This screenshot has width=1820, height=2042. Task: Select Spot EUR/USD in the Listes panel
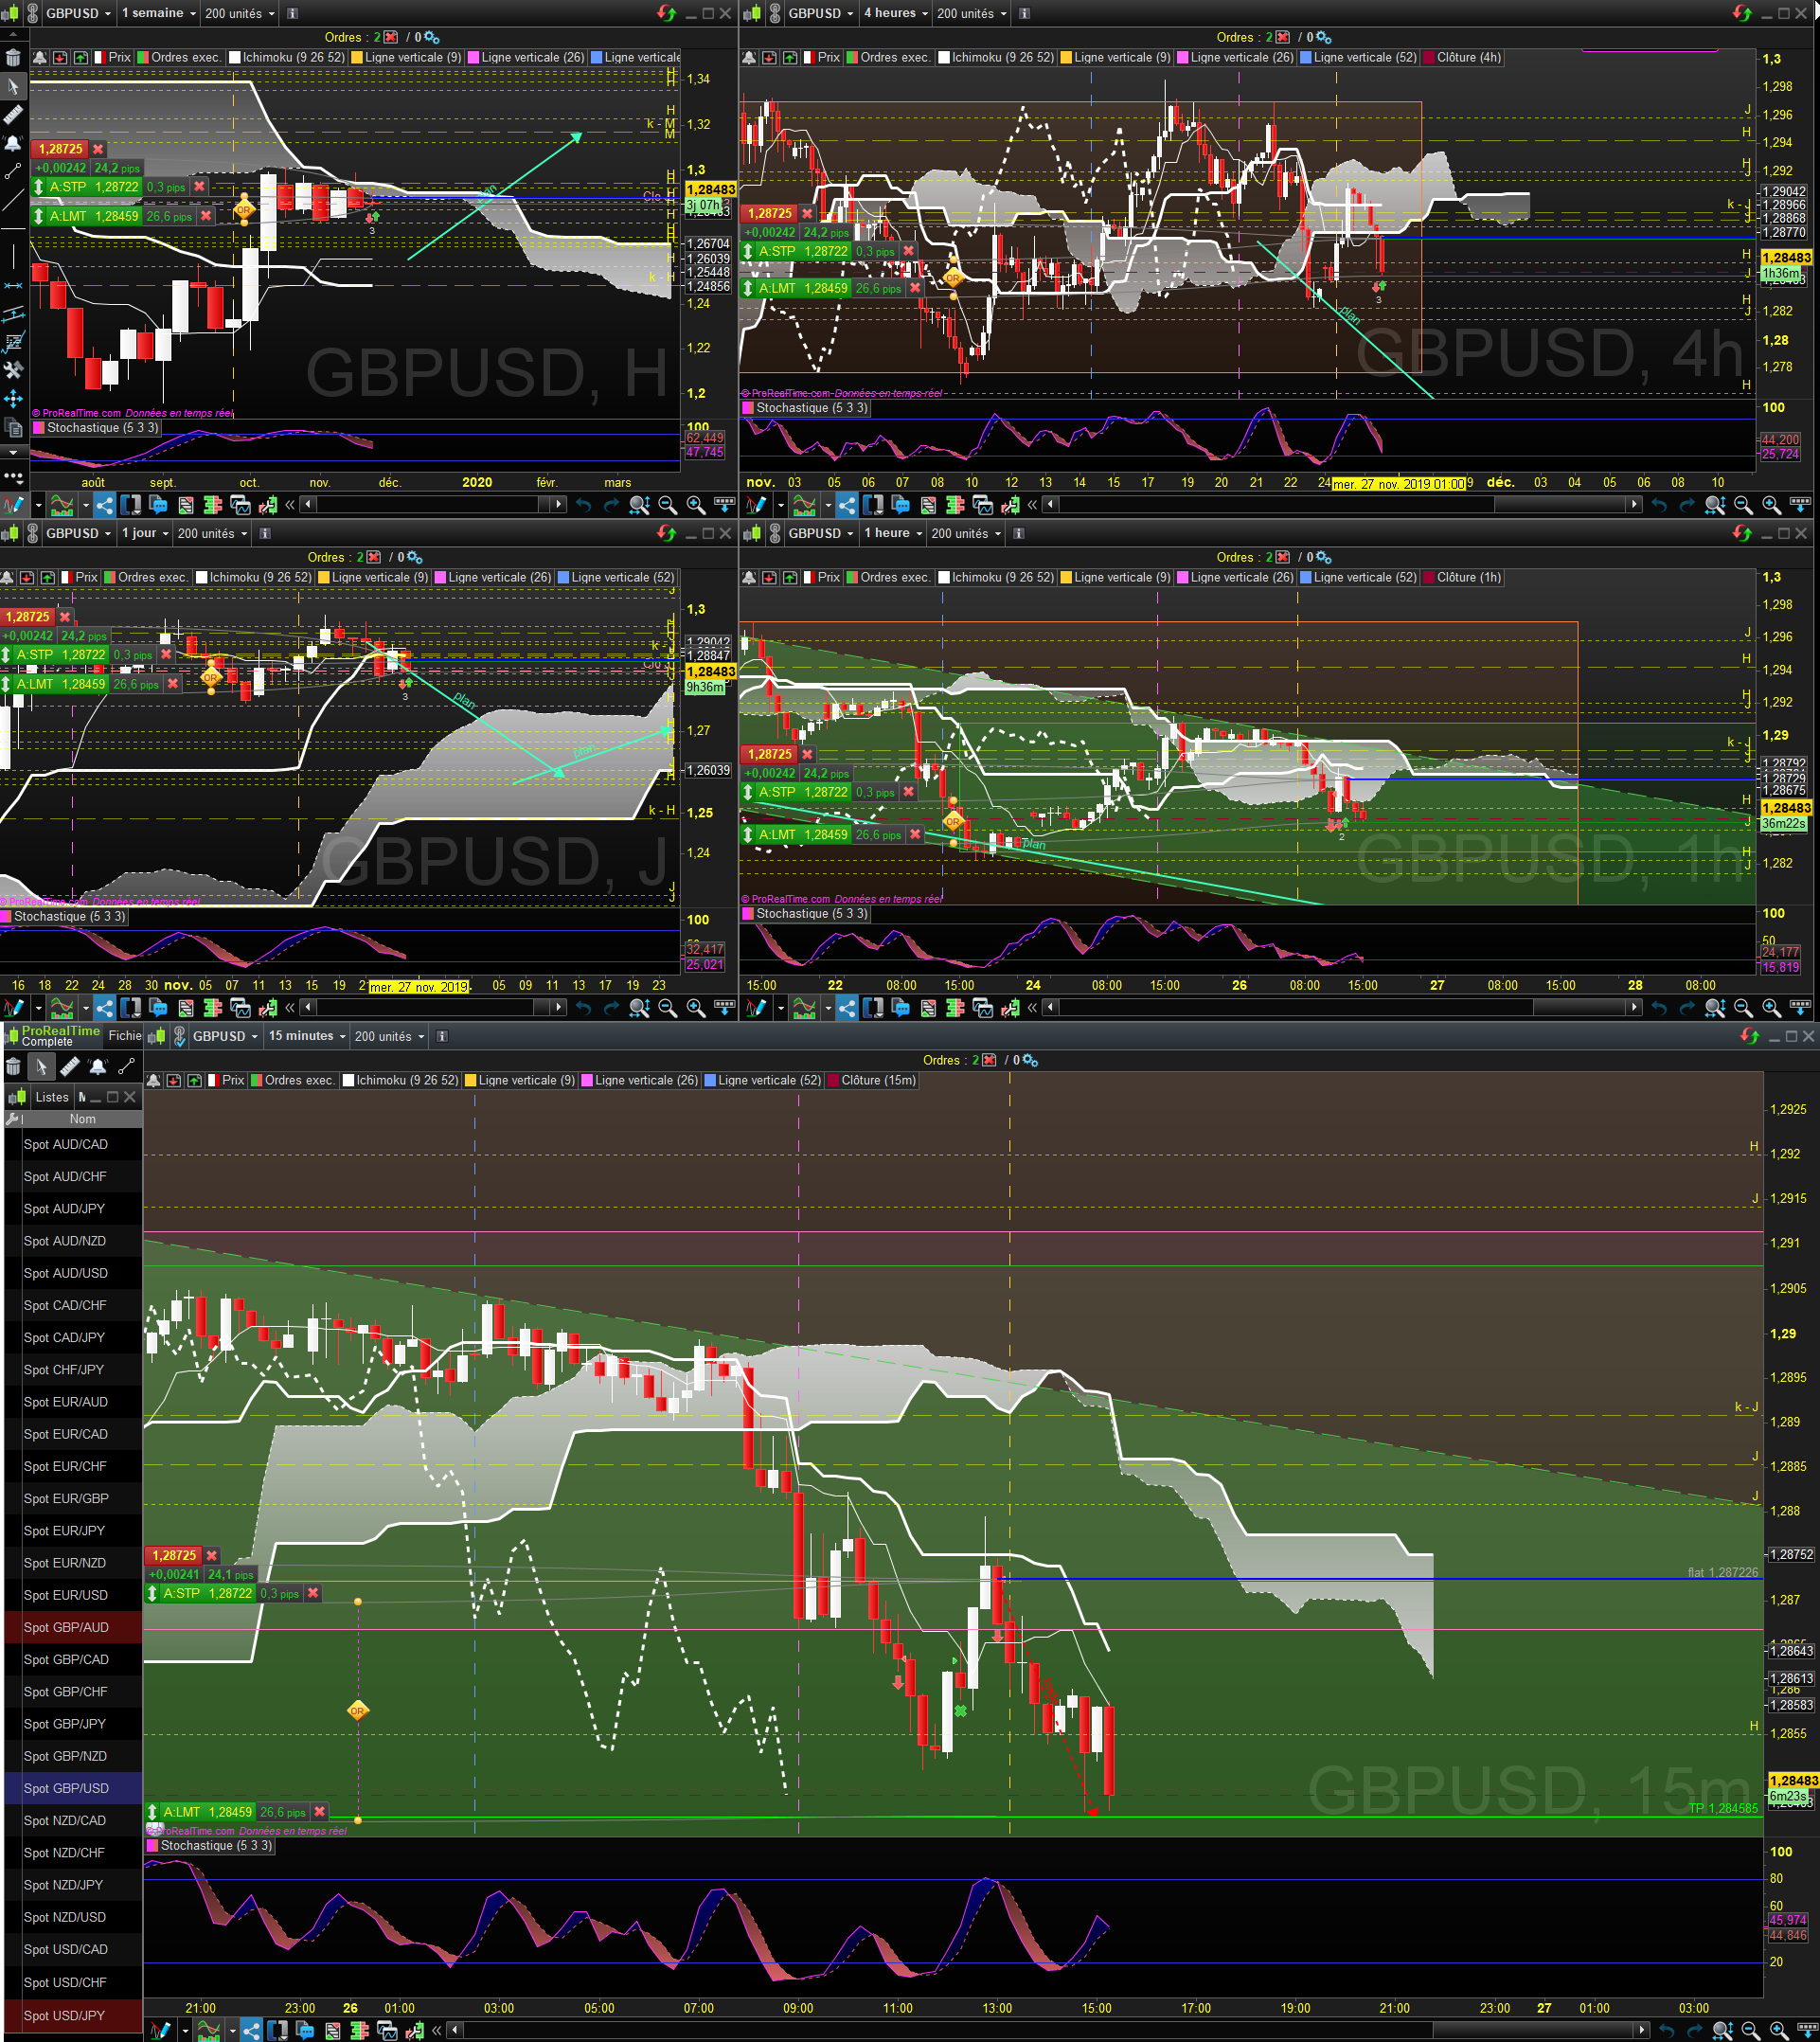click(73, 1595)
